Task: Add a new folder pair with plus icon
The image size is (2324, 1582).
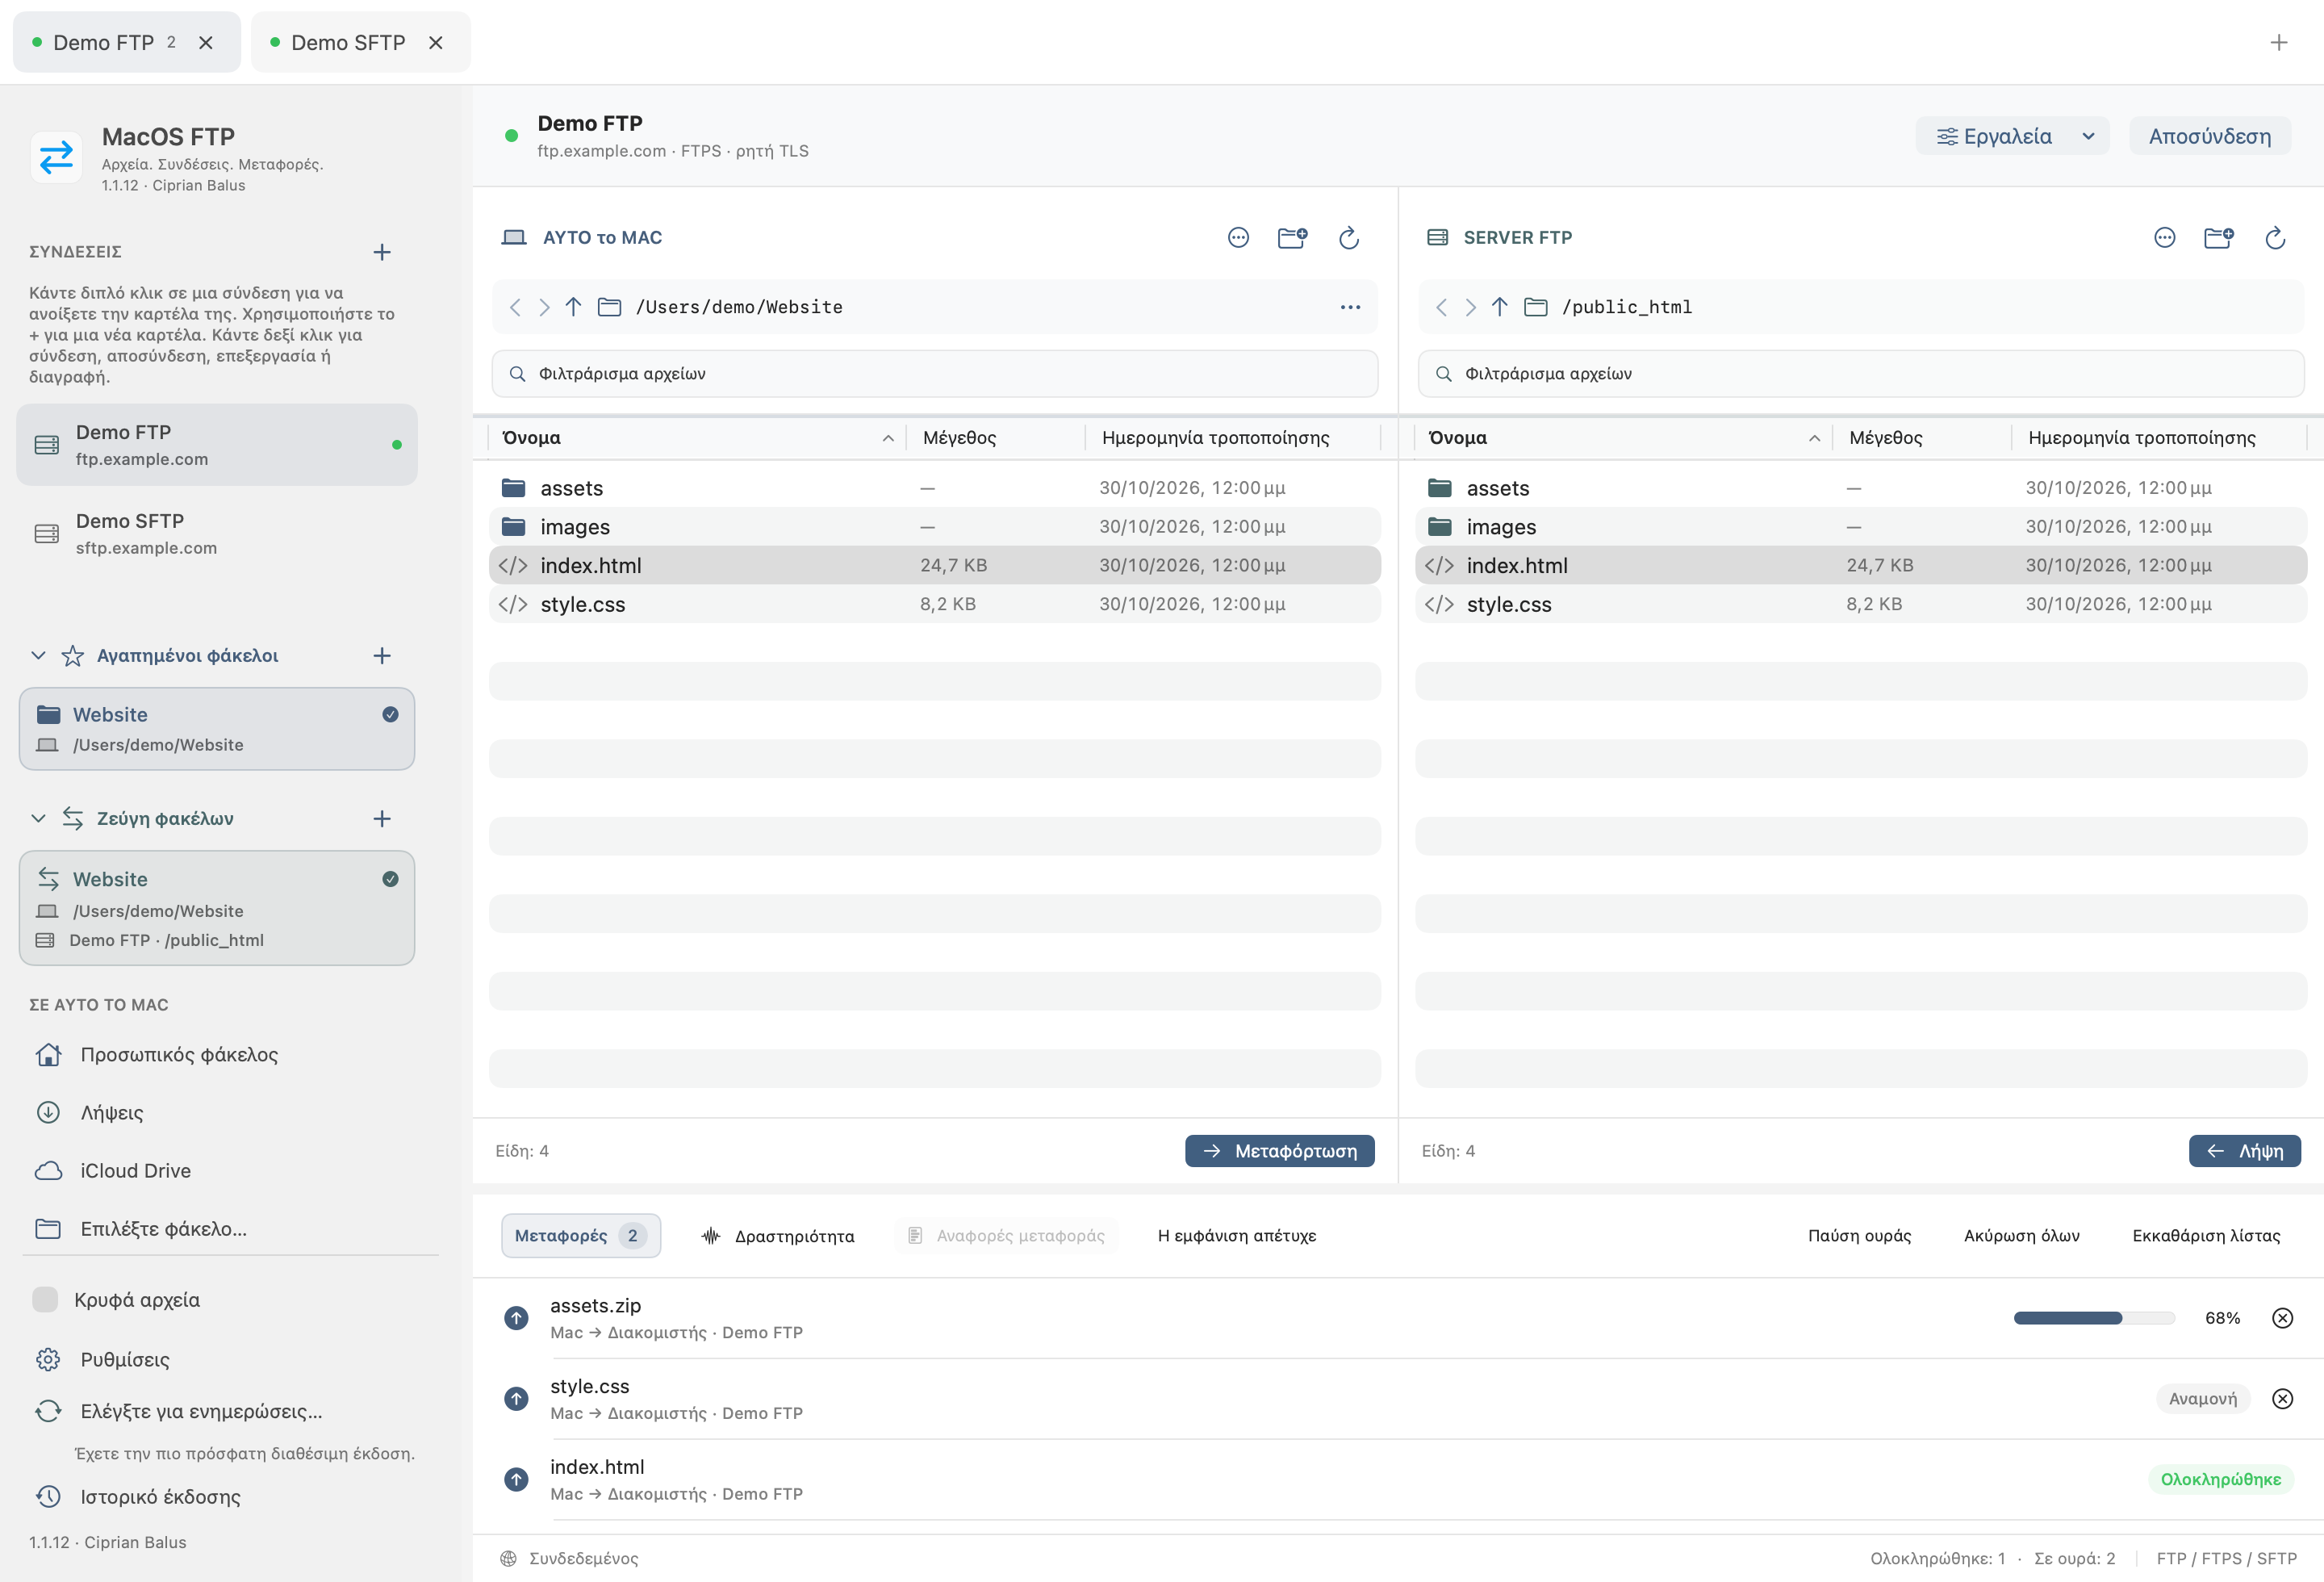Action: [382, 819]
